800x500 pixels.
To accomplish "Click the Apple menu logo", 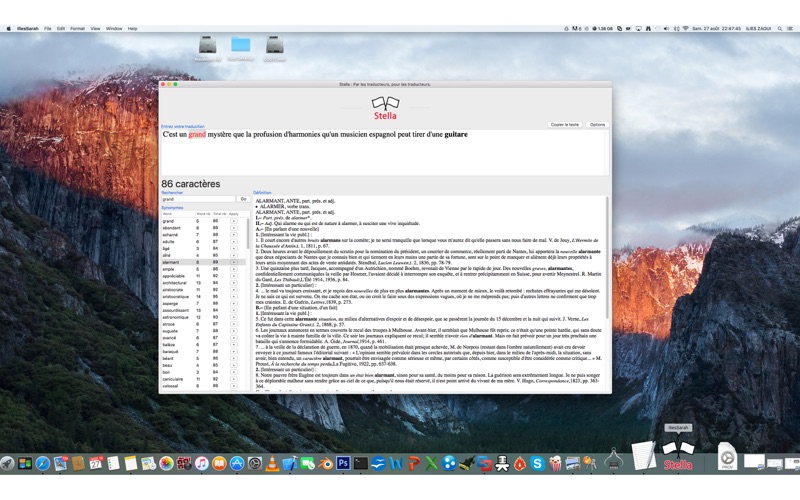I will click(8, 29).
